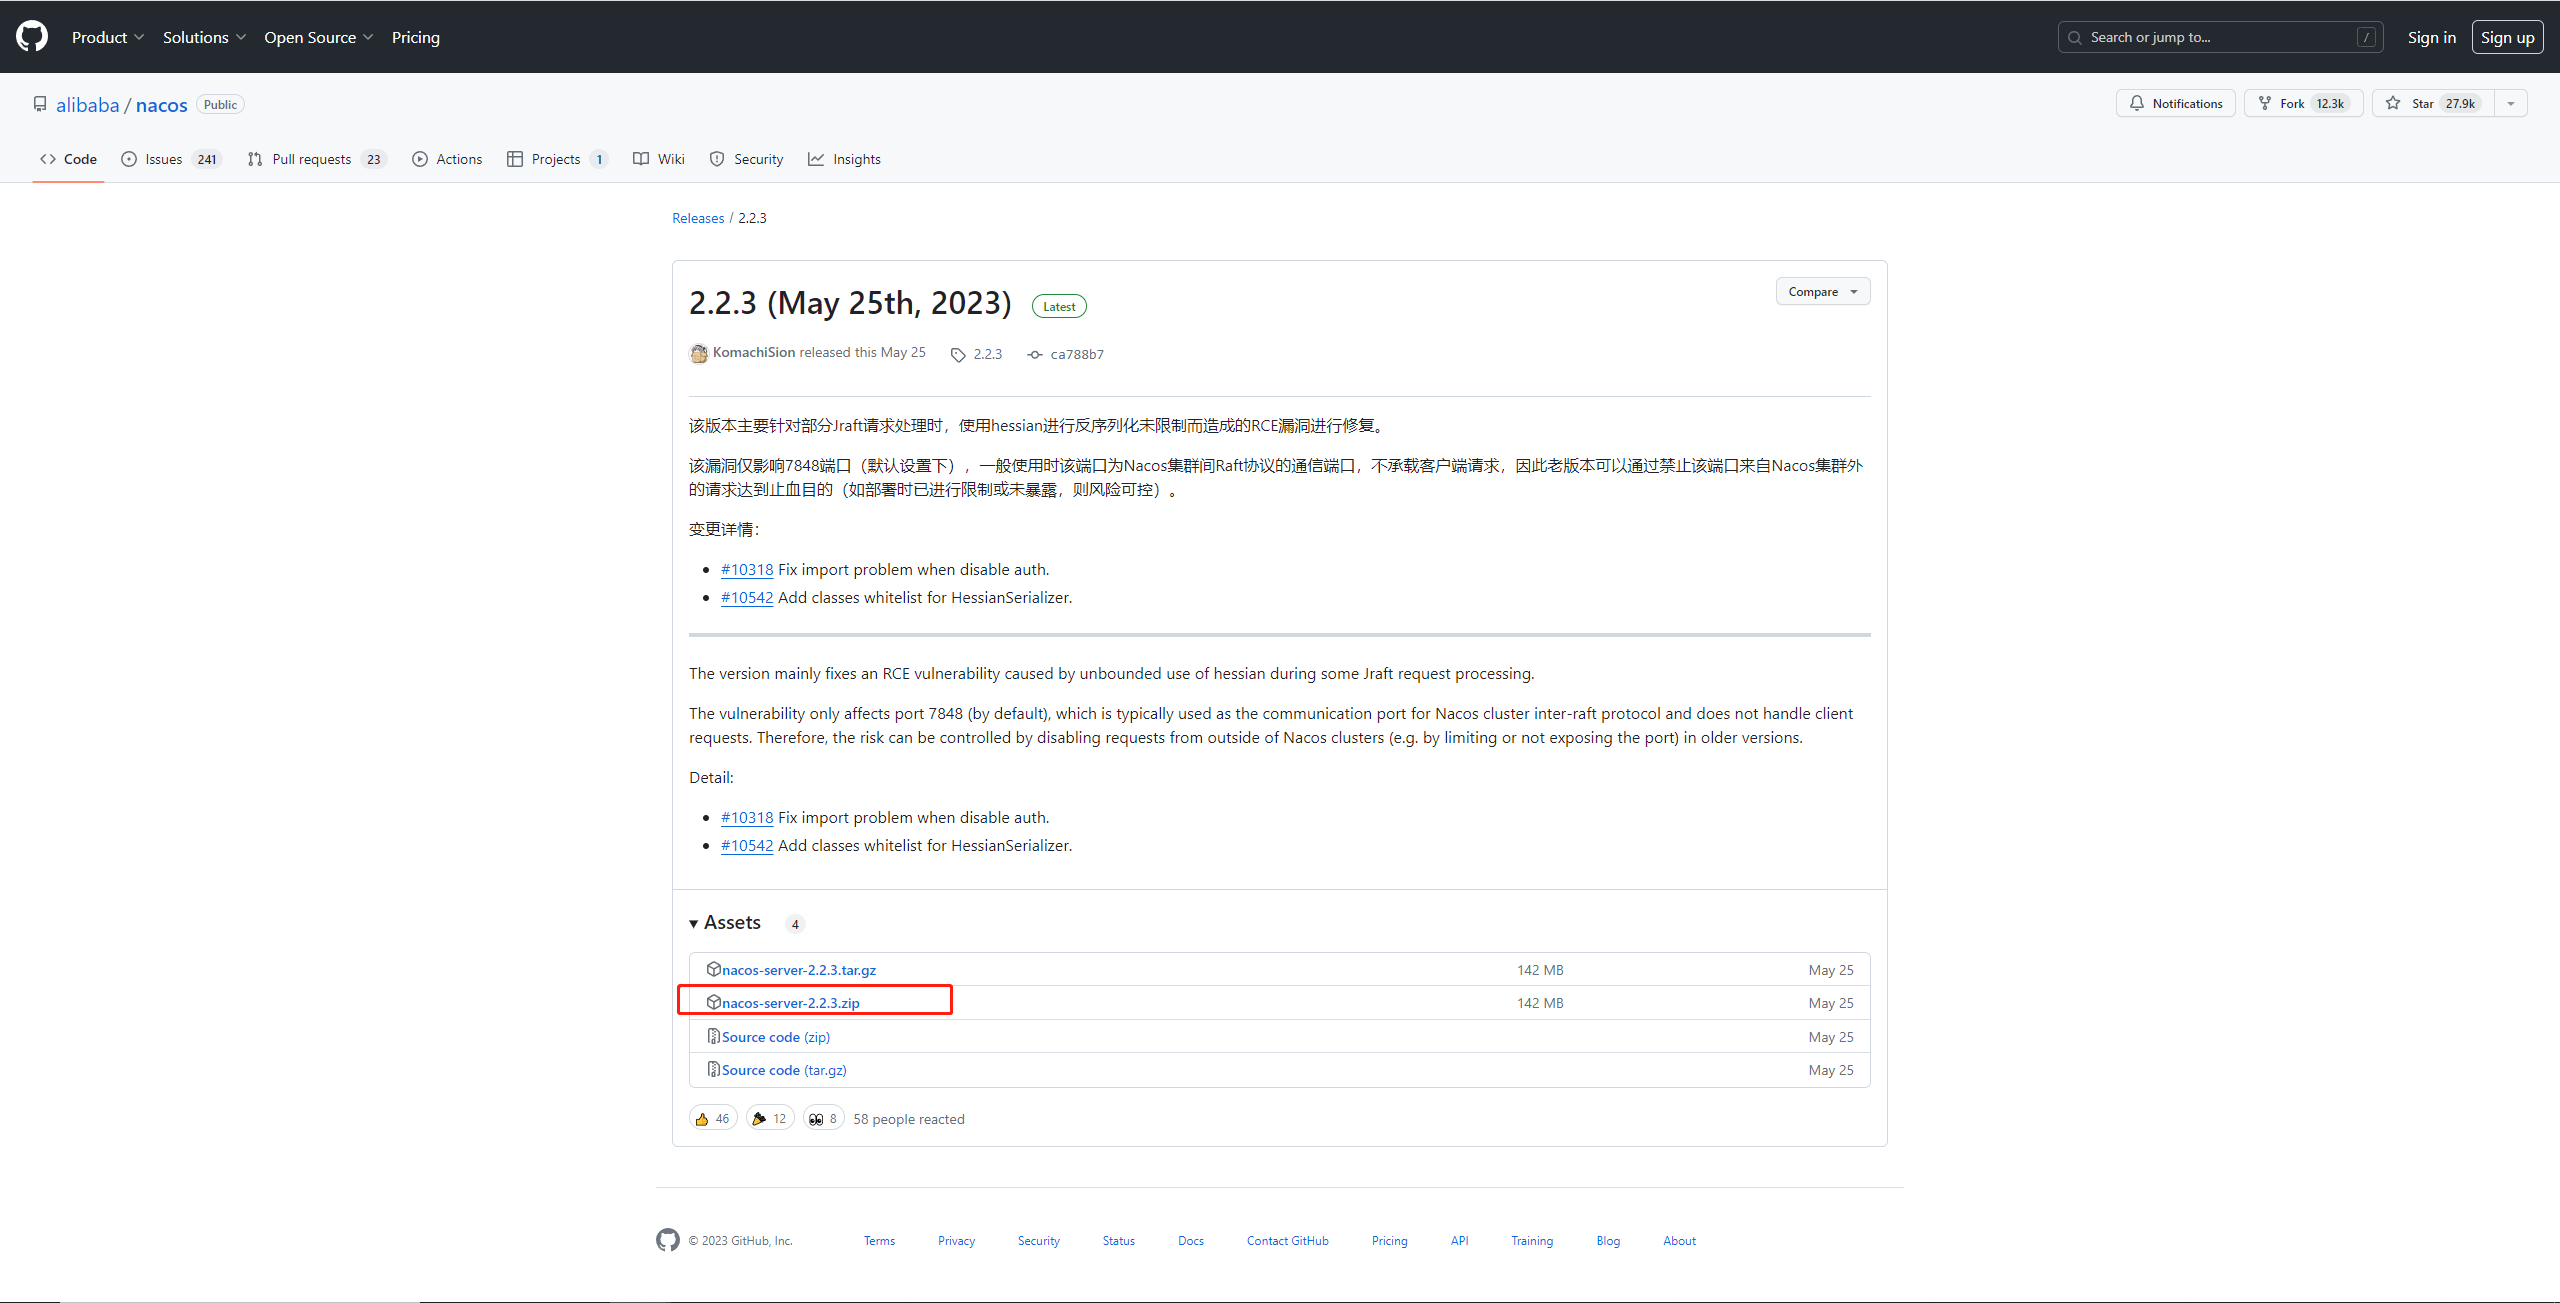
Task: Open the Contact GitHub footer link
Action: [1288, 1241]
